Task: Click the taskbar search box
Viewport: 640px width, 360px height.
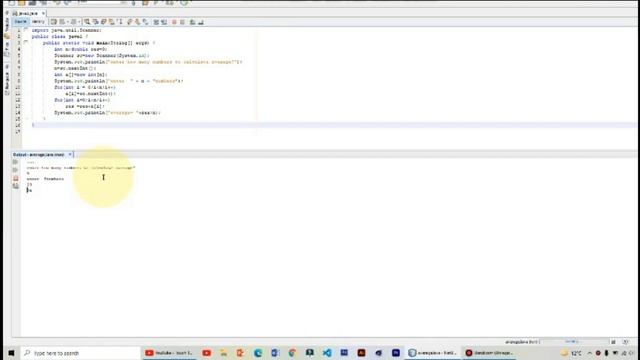Action: click(x=81, y=353)
